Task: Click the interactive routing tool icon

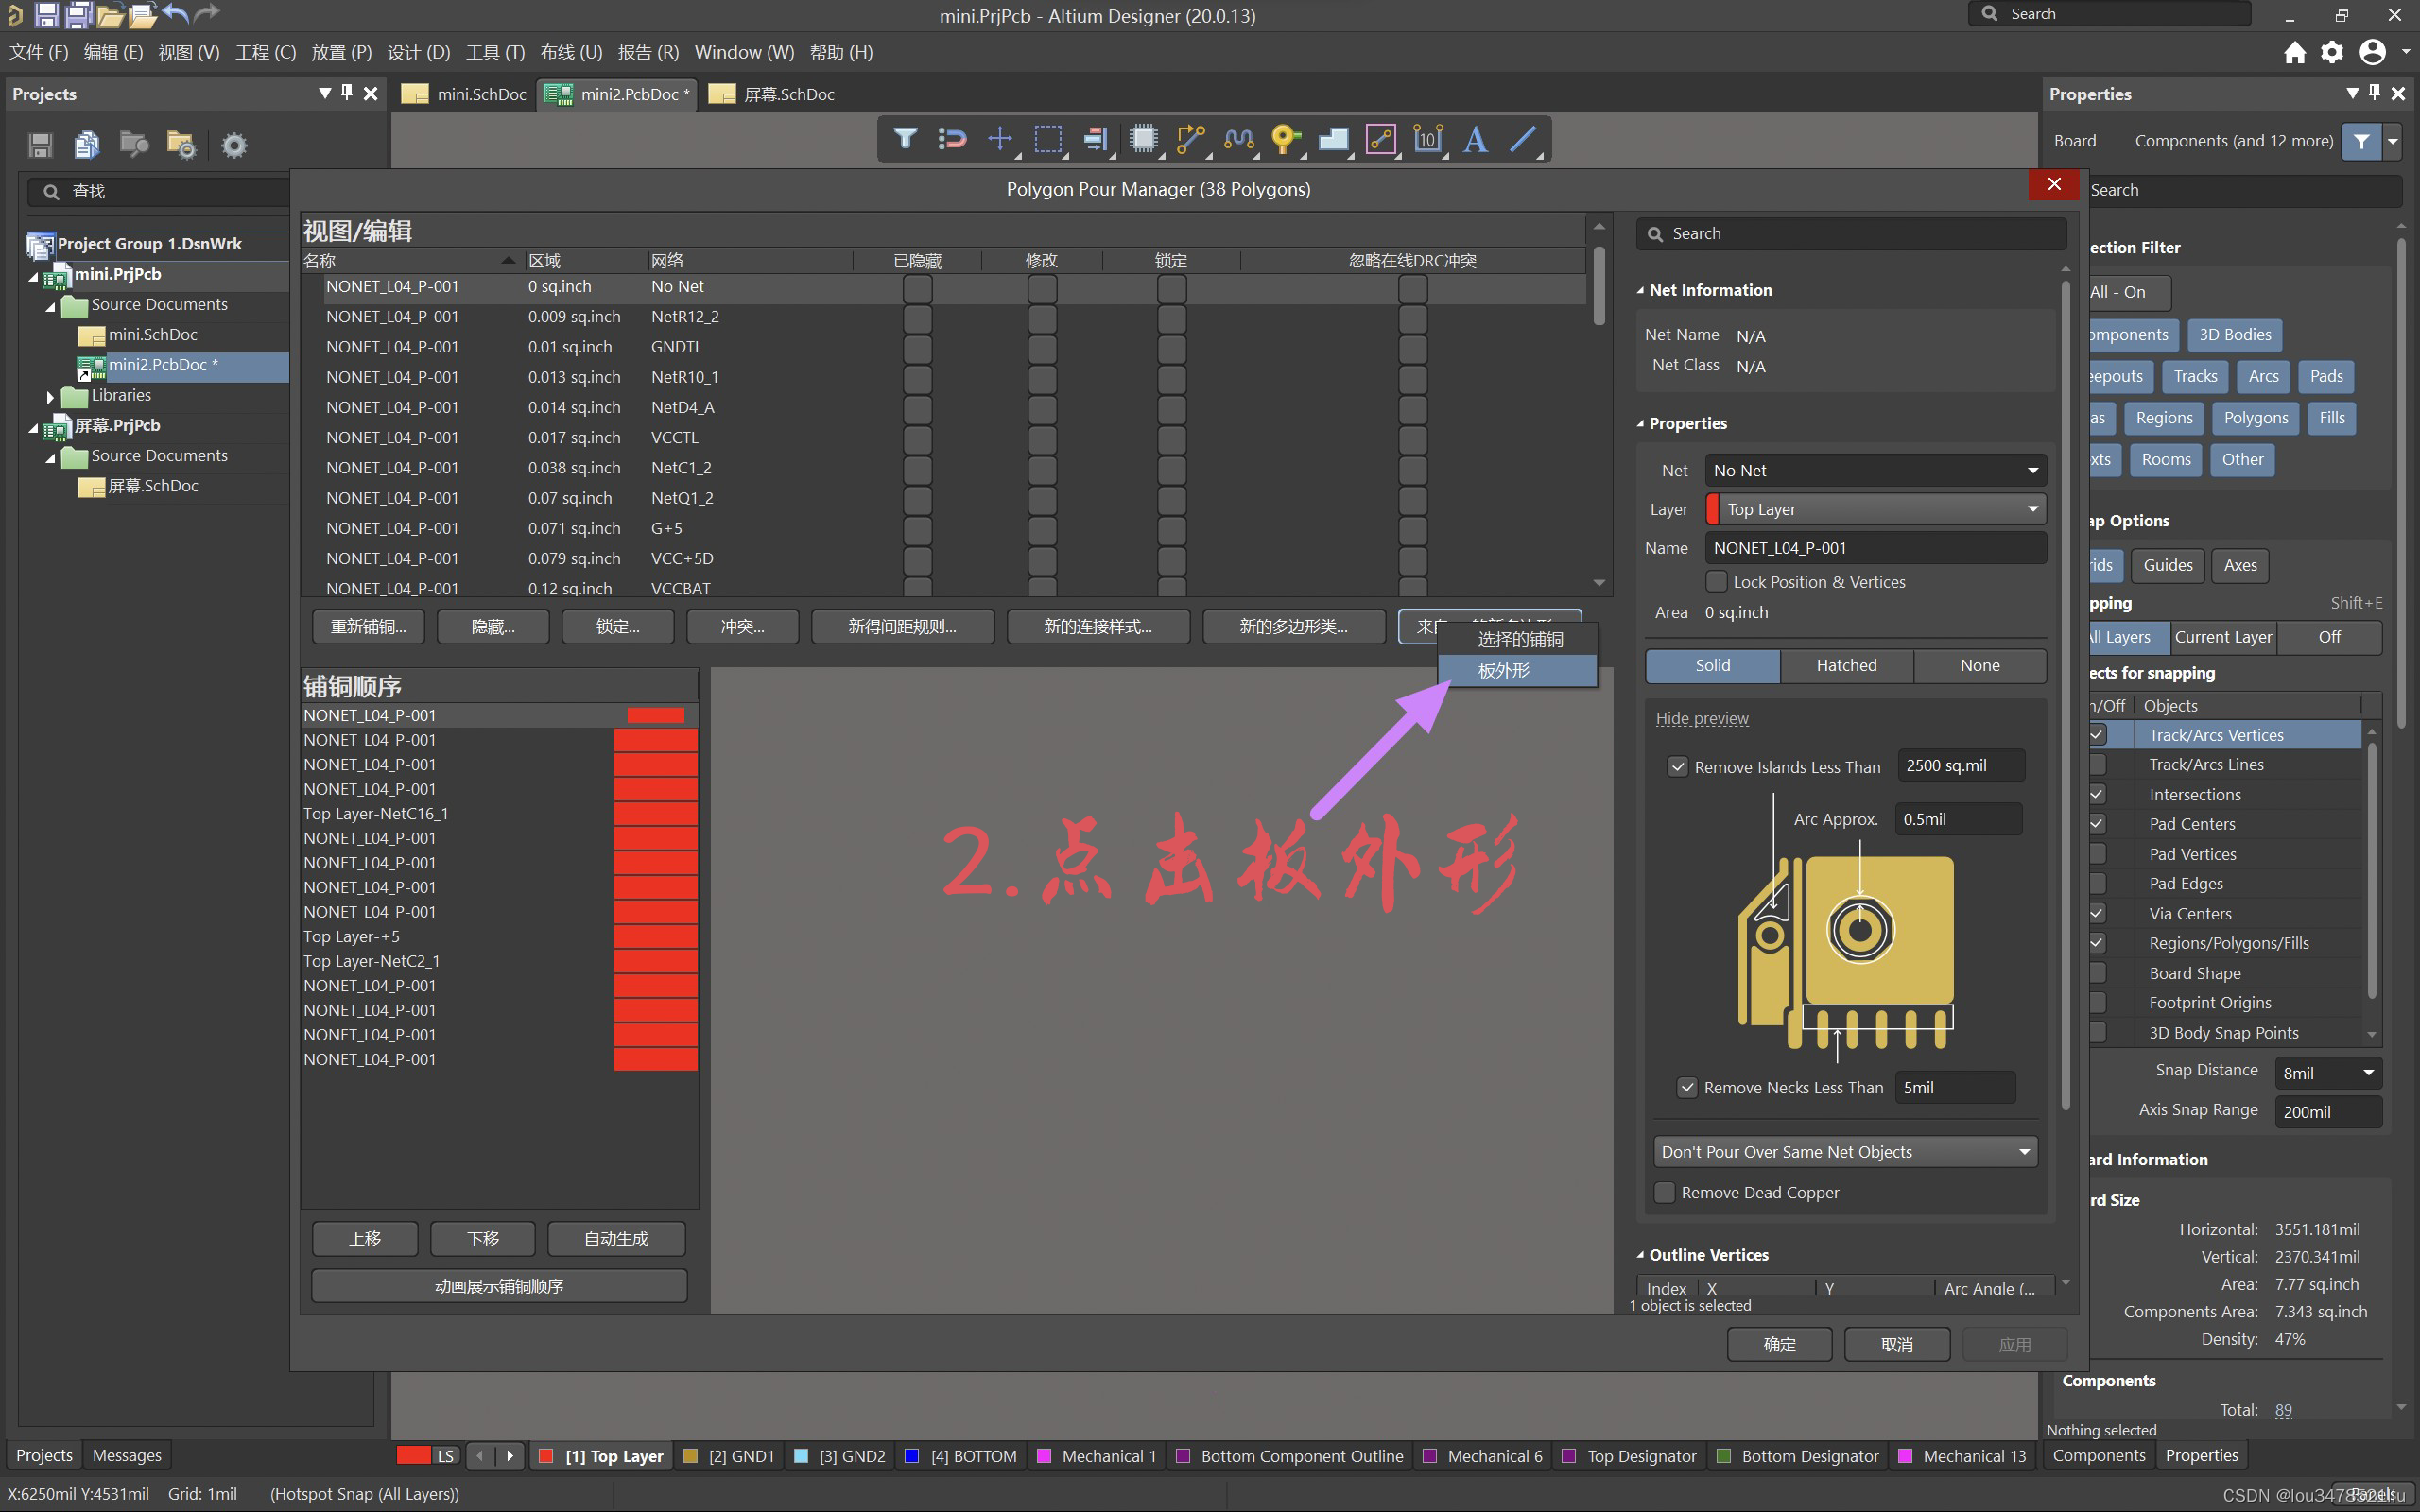Action: [1190, 139]
